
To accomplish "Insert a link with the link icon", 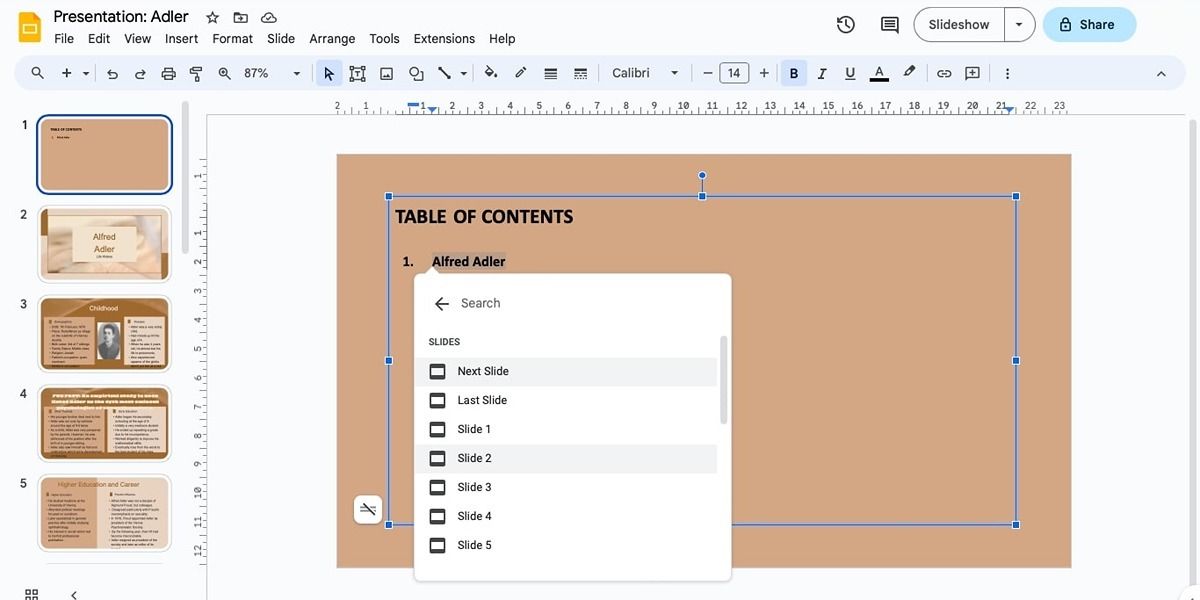I will click(x=943, y=72).
